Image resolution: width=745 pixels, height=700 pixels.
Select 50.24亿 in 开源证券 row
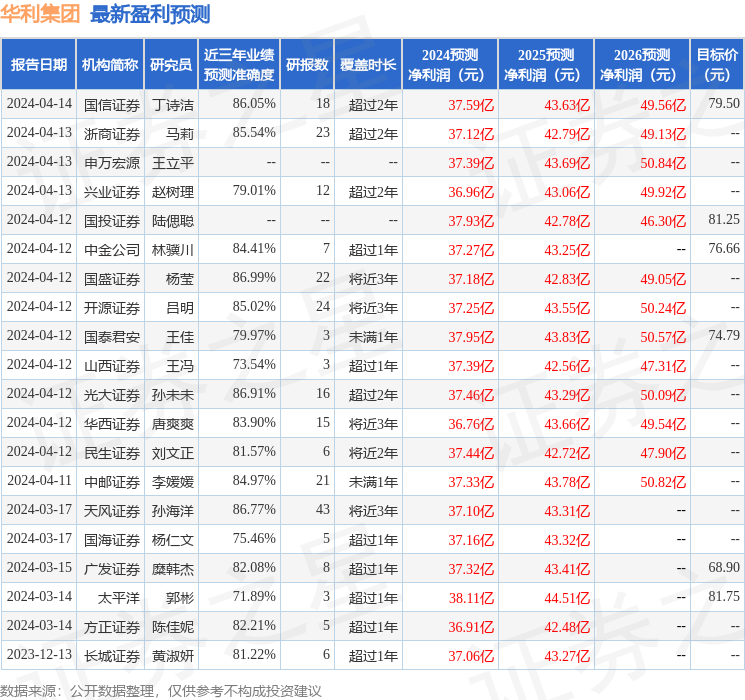[x=663, y=308]
